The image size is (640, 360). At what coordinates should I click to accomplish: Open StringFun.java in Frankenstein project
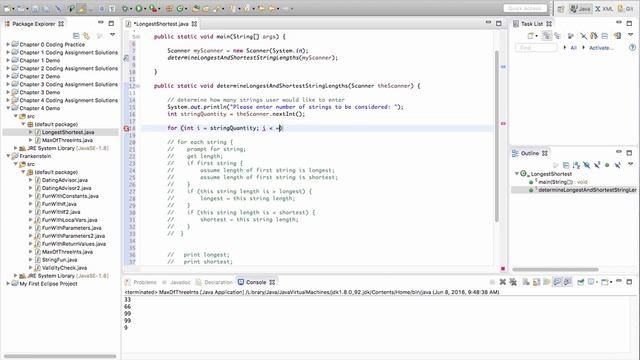coord(60,260)
